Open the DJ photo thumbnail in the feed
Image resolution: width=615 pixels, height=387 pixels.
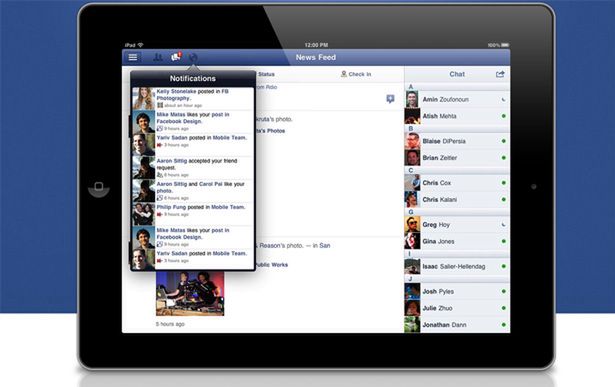190,294
